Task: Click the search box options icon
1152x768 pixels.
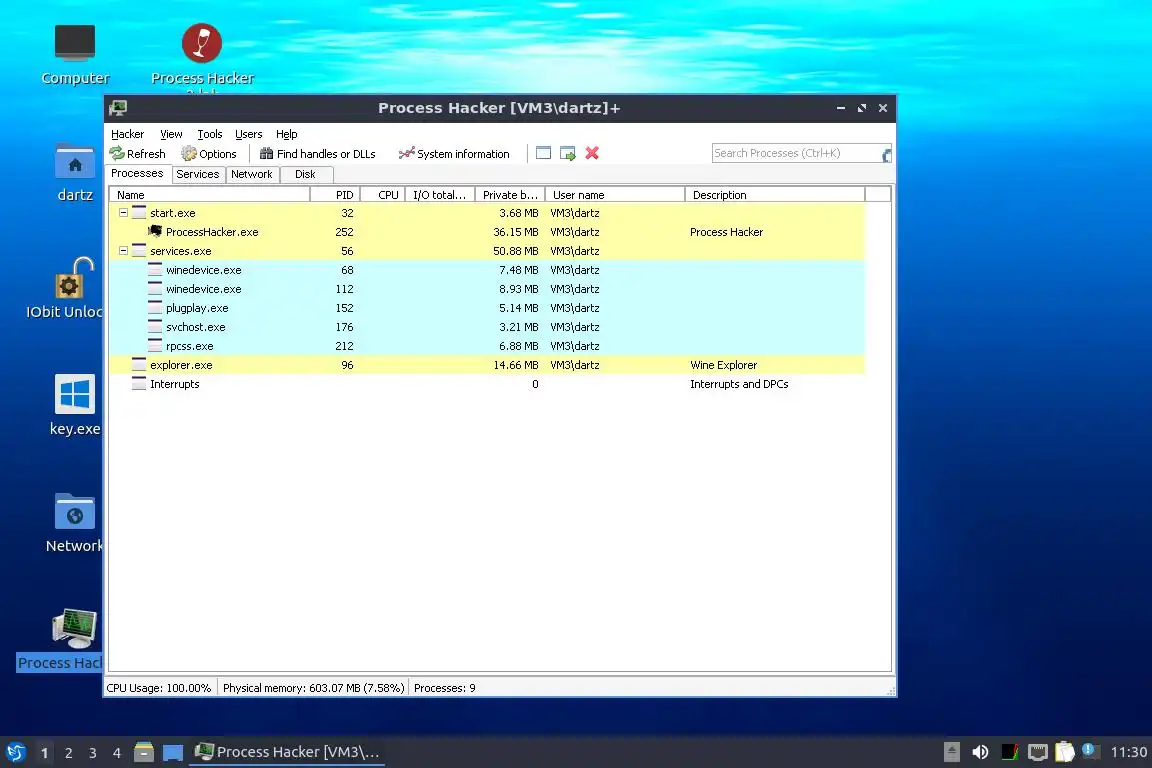Action: (886, 154)
